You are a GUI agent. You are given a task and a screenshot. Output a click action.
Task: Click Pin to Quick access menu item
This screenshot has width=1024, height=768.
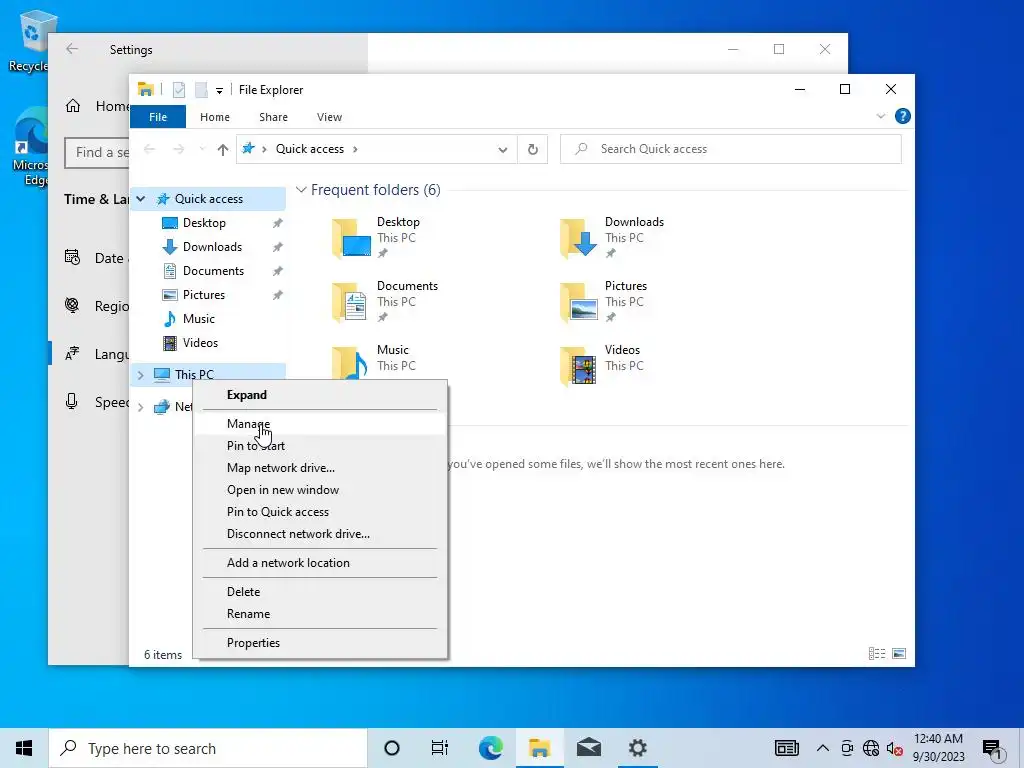pyautogui.click(x=320, y=511)
